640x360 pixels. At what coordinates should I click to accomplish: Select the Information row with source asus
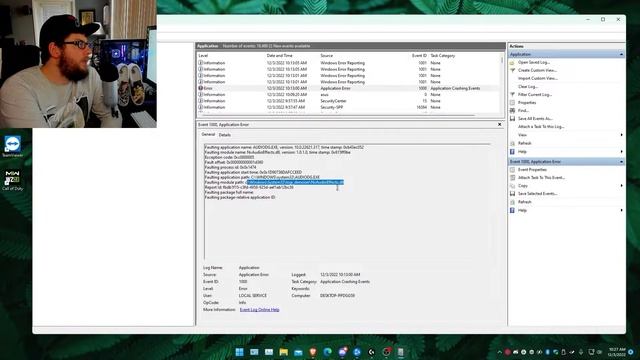[x=348, y=94]
